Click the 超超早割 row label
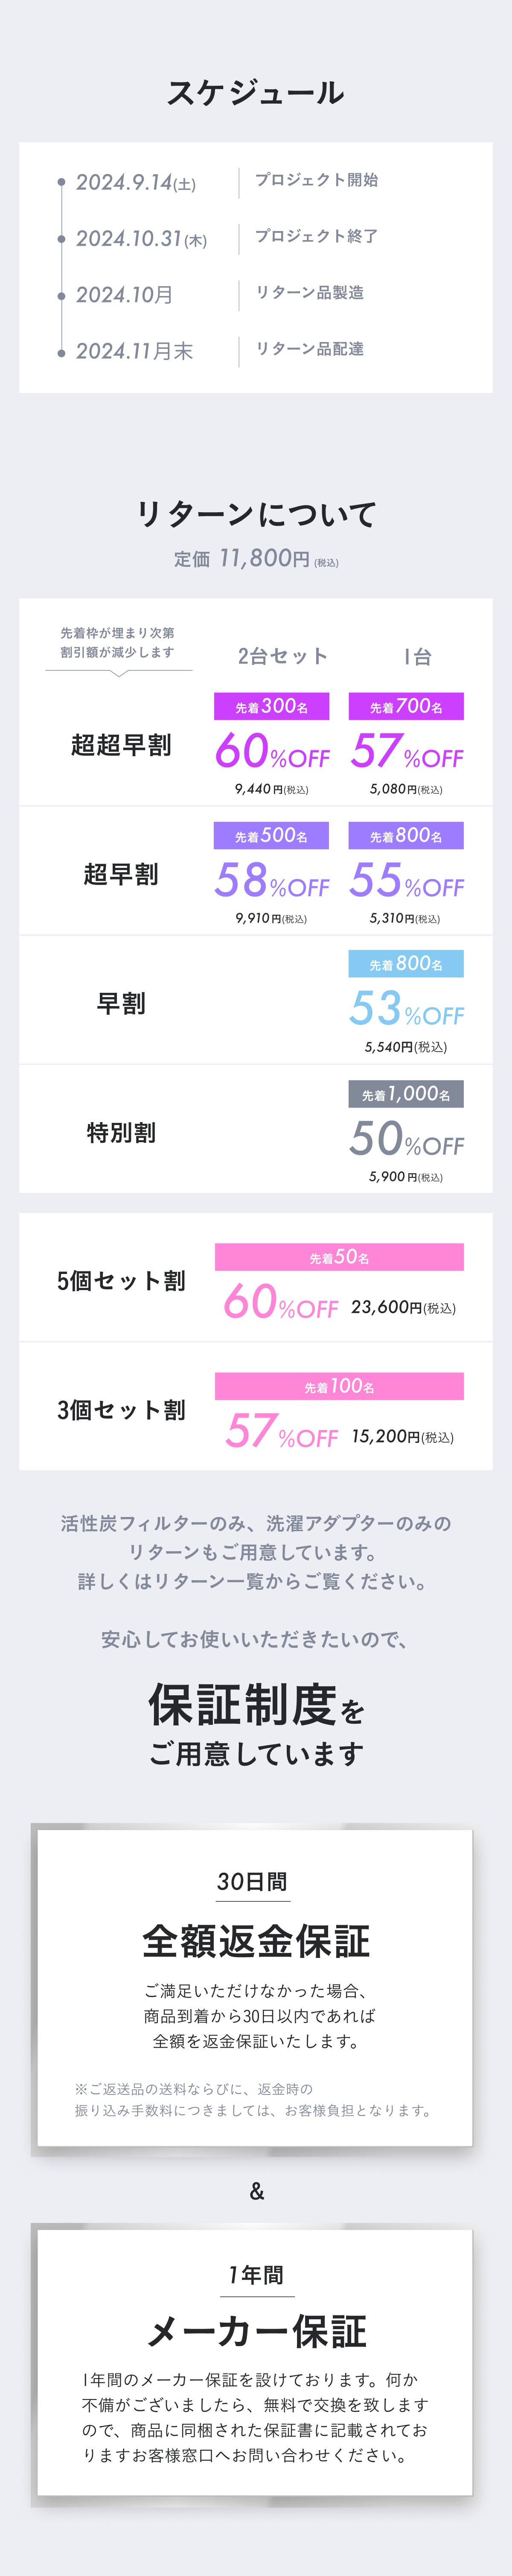This screenshot has width=512, height=2576. (x=121, y=746)
